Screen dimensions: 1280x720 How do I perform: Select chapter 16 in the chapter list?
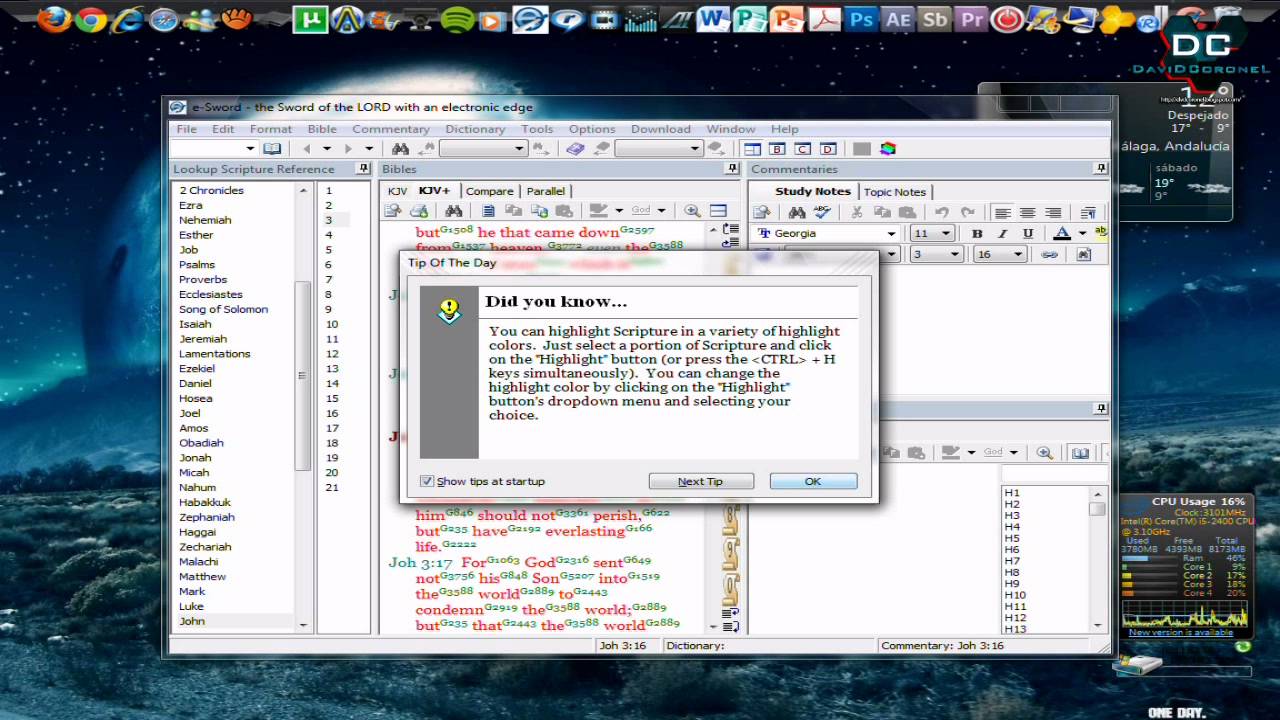coord(332,413)
